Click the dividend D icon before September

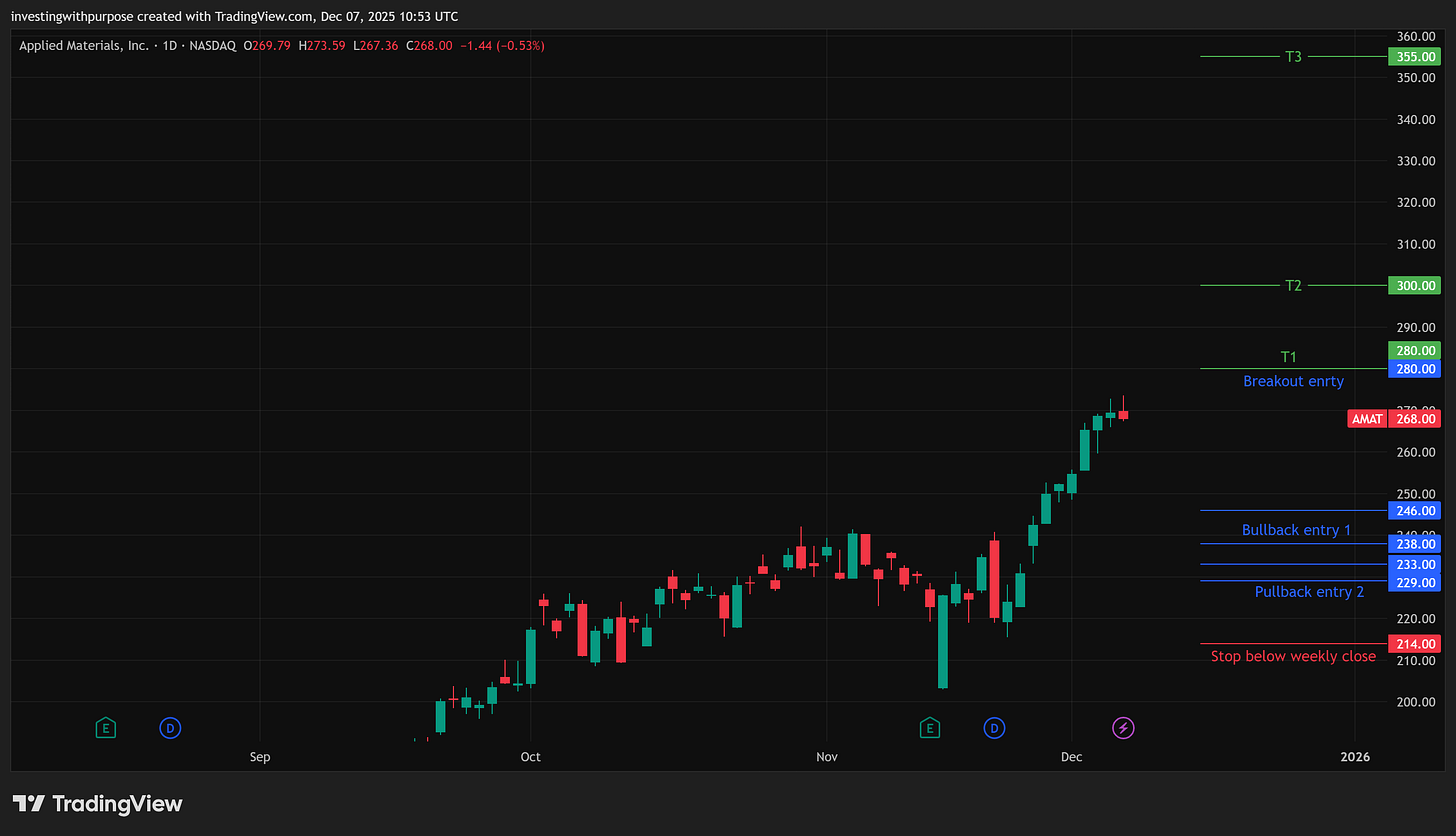171,728
